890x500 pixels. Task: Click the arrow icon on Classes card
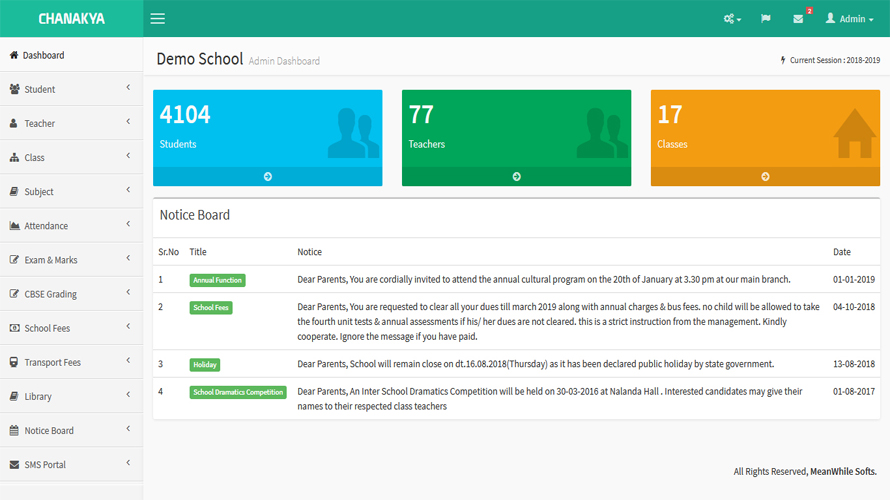765,177
